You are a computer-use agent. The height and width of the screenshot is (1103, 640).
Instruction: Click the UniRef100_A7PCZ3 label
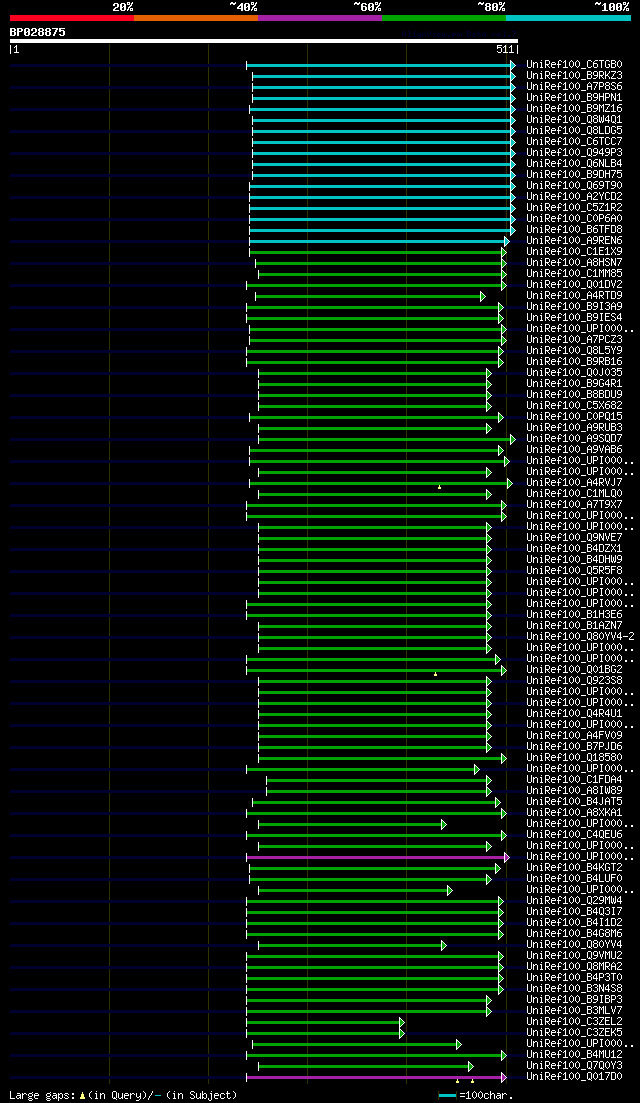tap(574, 340)
